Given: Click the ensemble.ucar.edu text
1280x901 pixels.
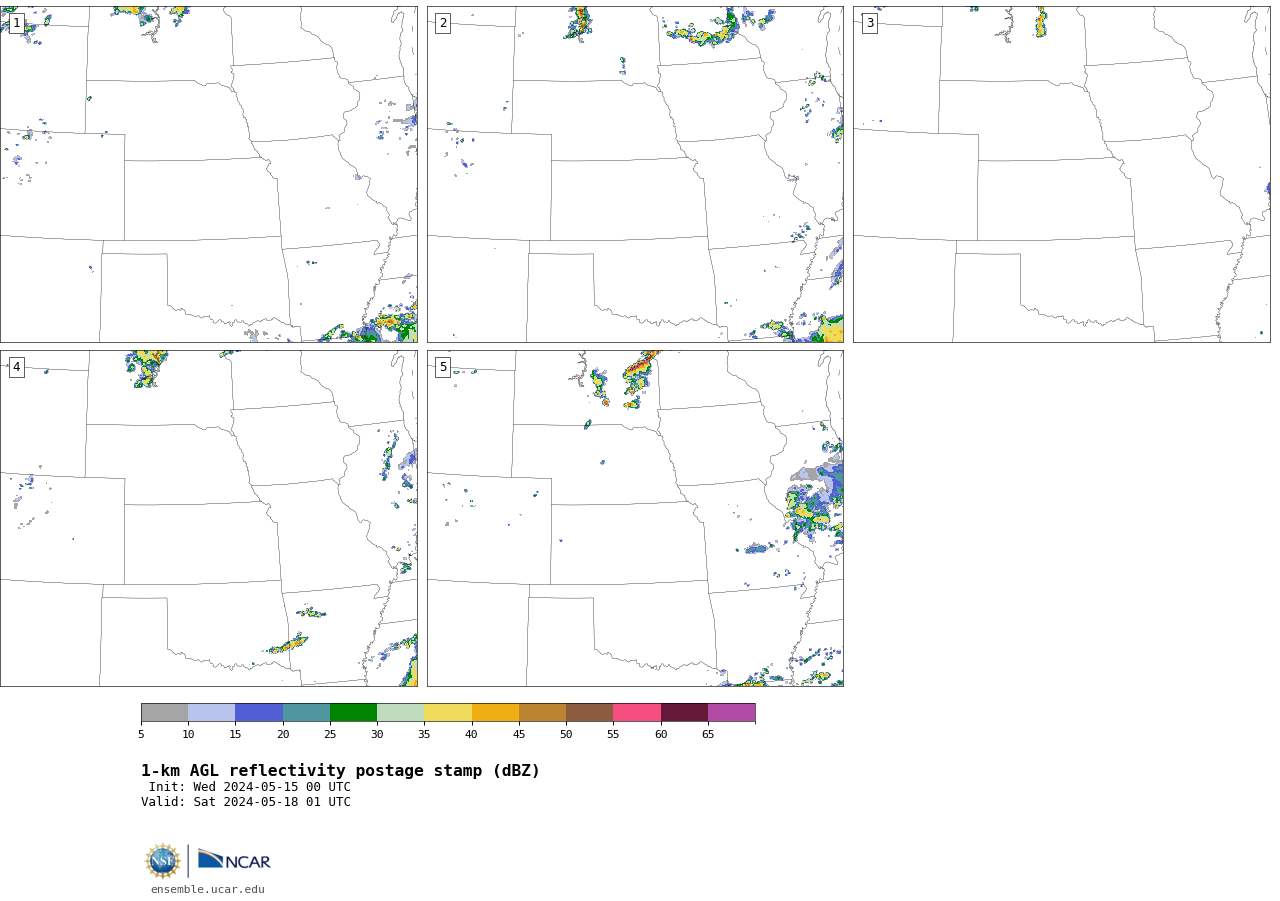Looking at the screenshot, I should pyautogui.click(x=208, y=889).
